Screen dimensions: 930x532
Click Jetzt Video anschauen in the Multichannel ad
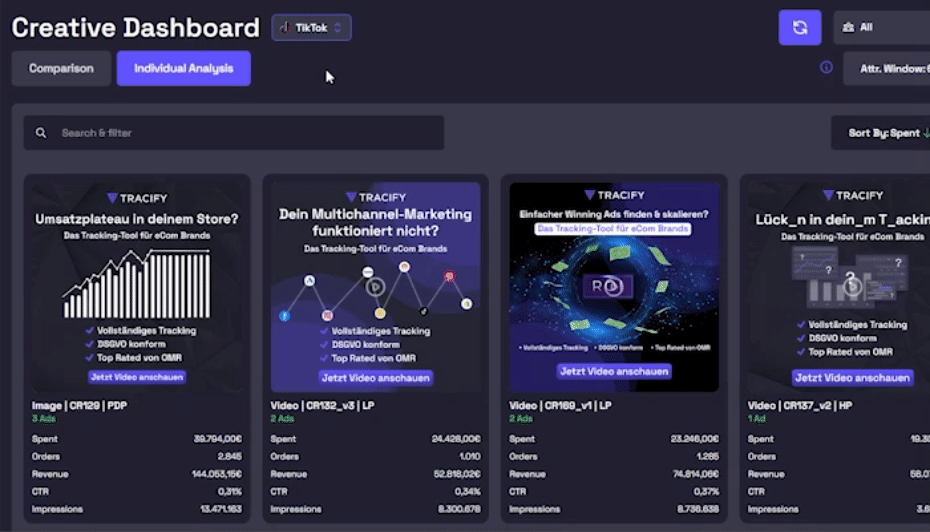[x=375, y=378]
